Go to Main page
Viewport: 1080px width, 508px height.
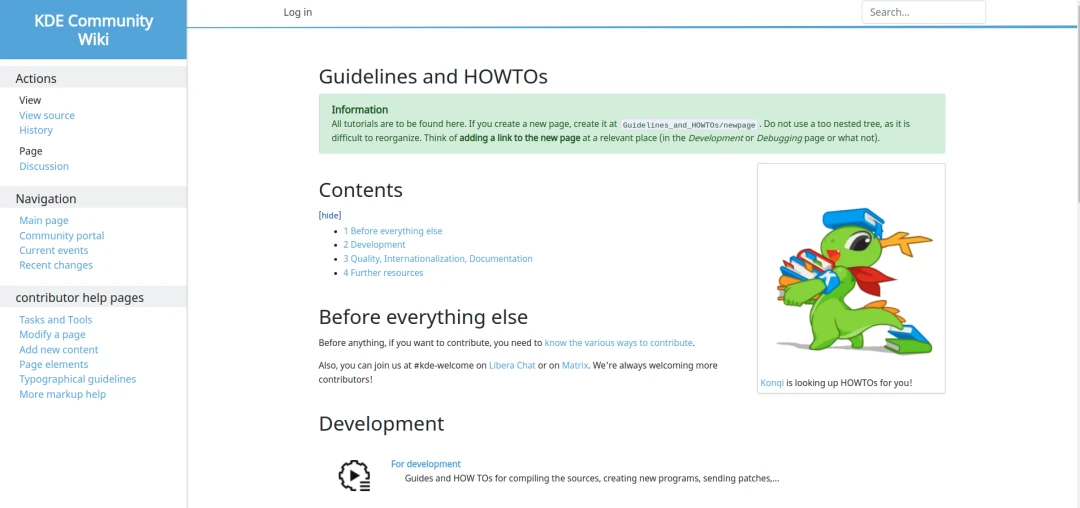[x=43, y=221]
